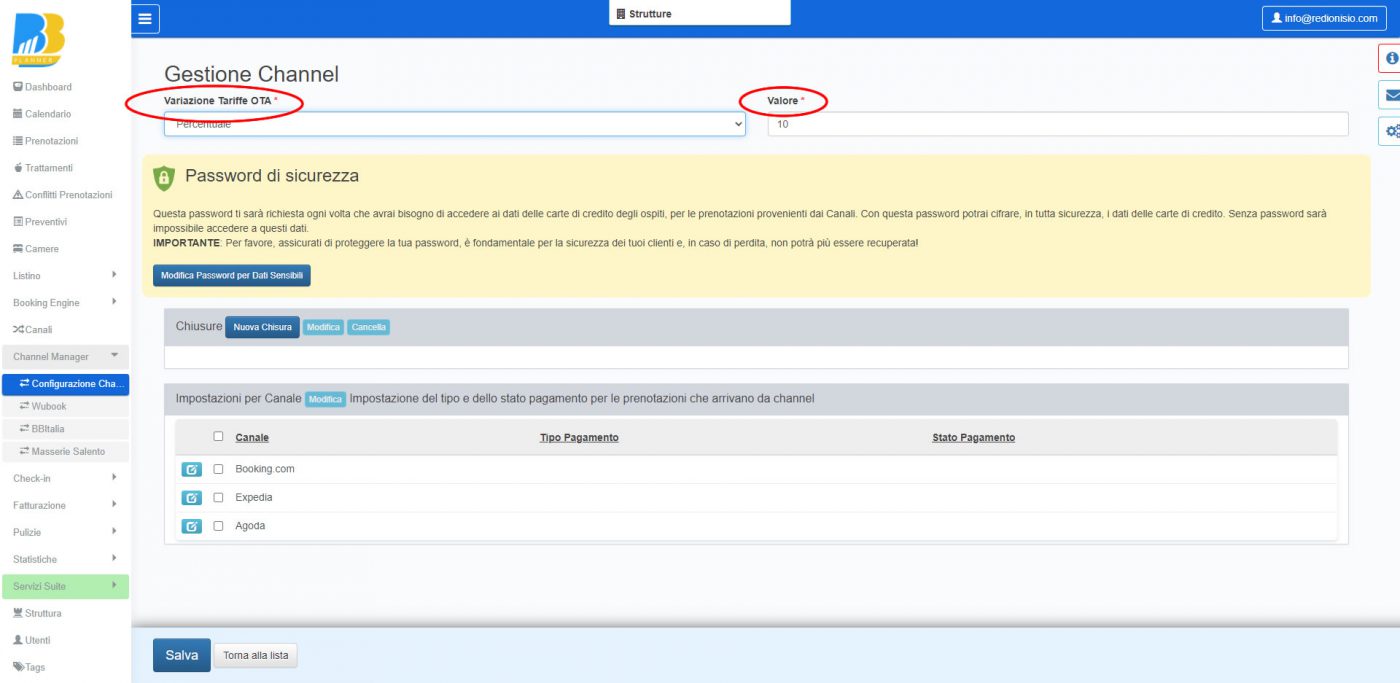Open the Strutture tab at top
Screen dimensions: 1400x683
click(699, 13)
